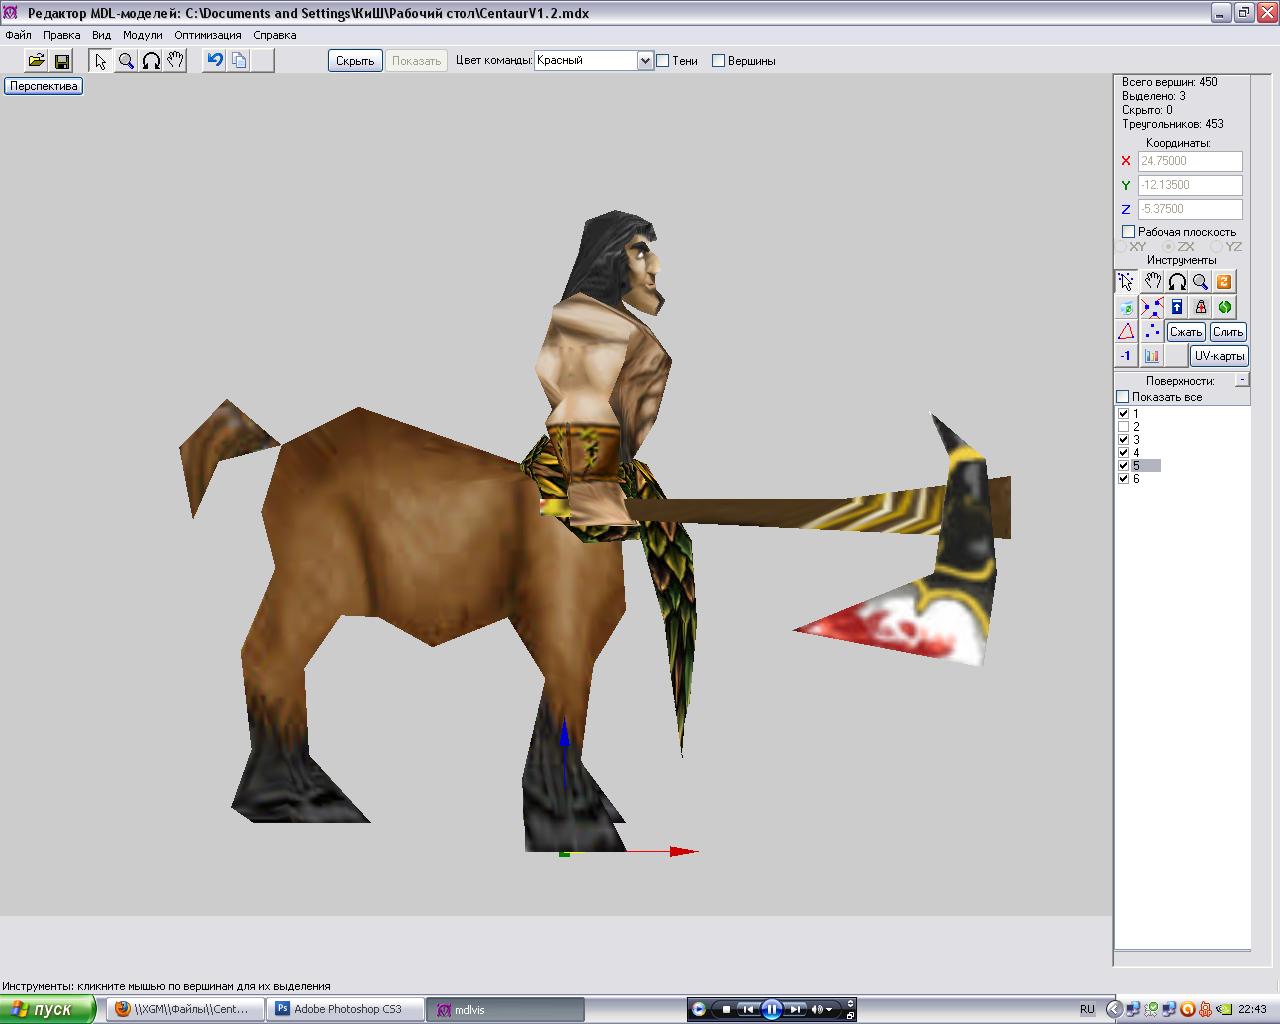Activate the zoom magnifier in the top toolbar
Viewport: 1280px width, 1024px height.
(126, 60)
